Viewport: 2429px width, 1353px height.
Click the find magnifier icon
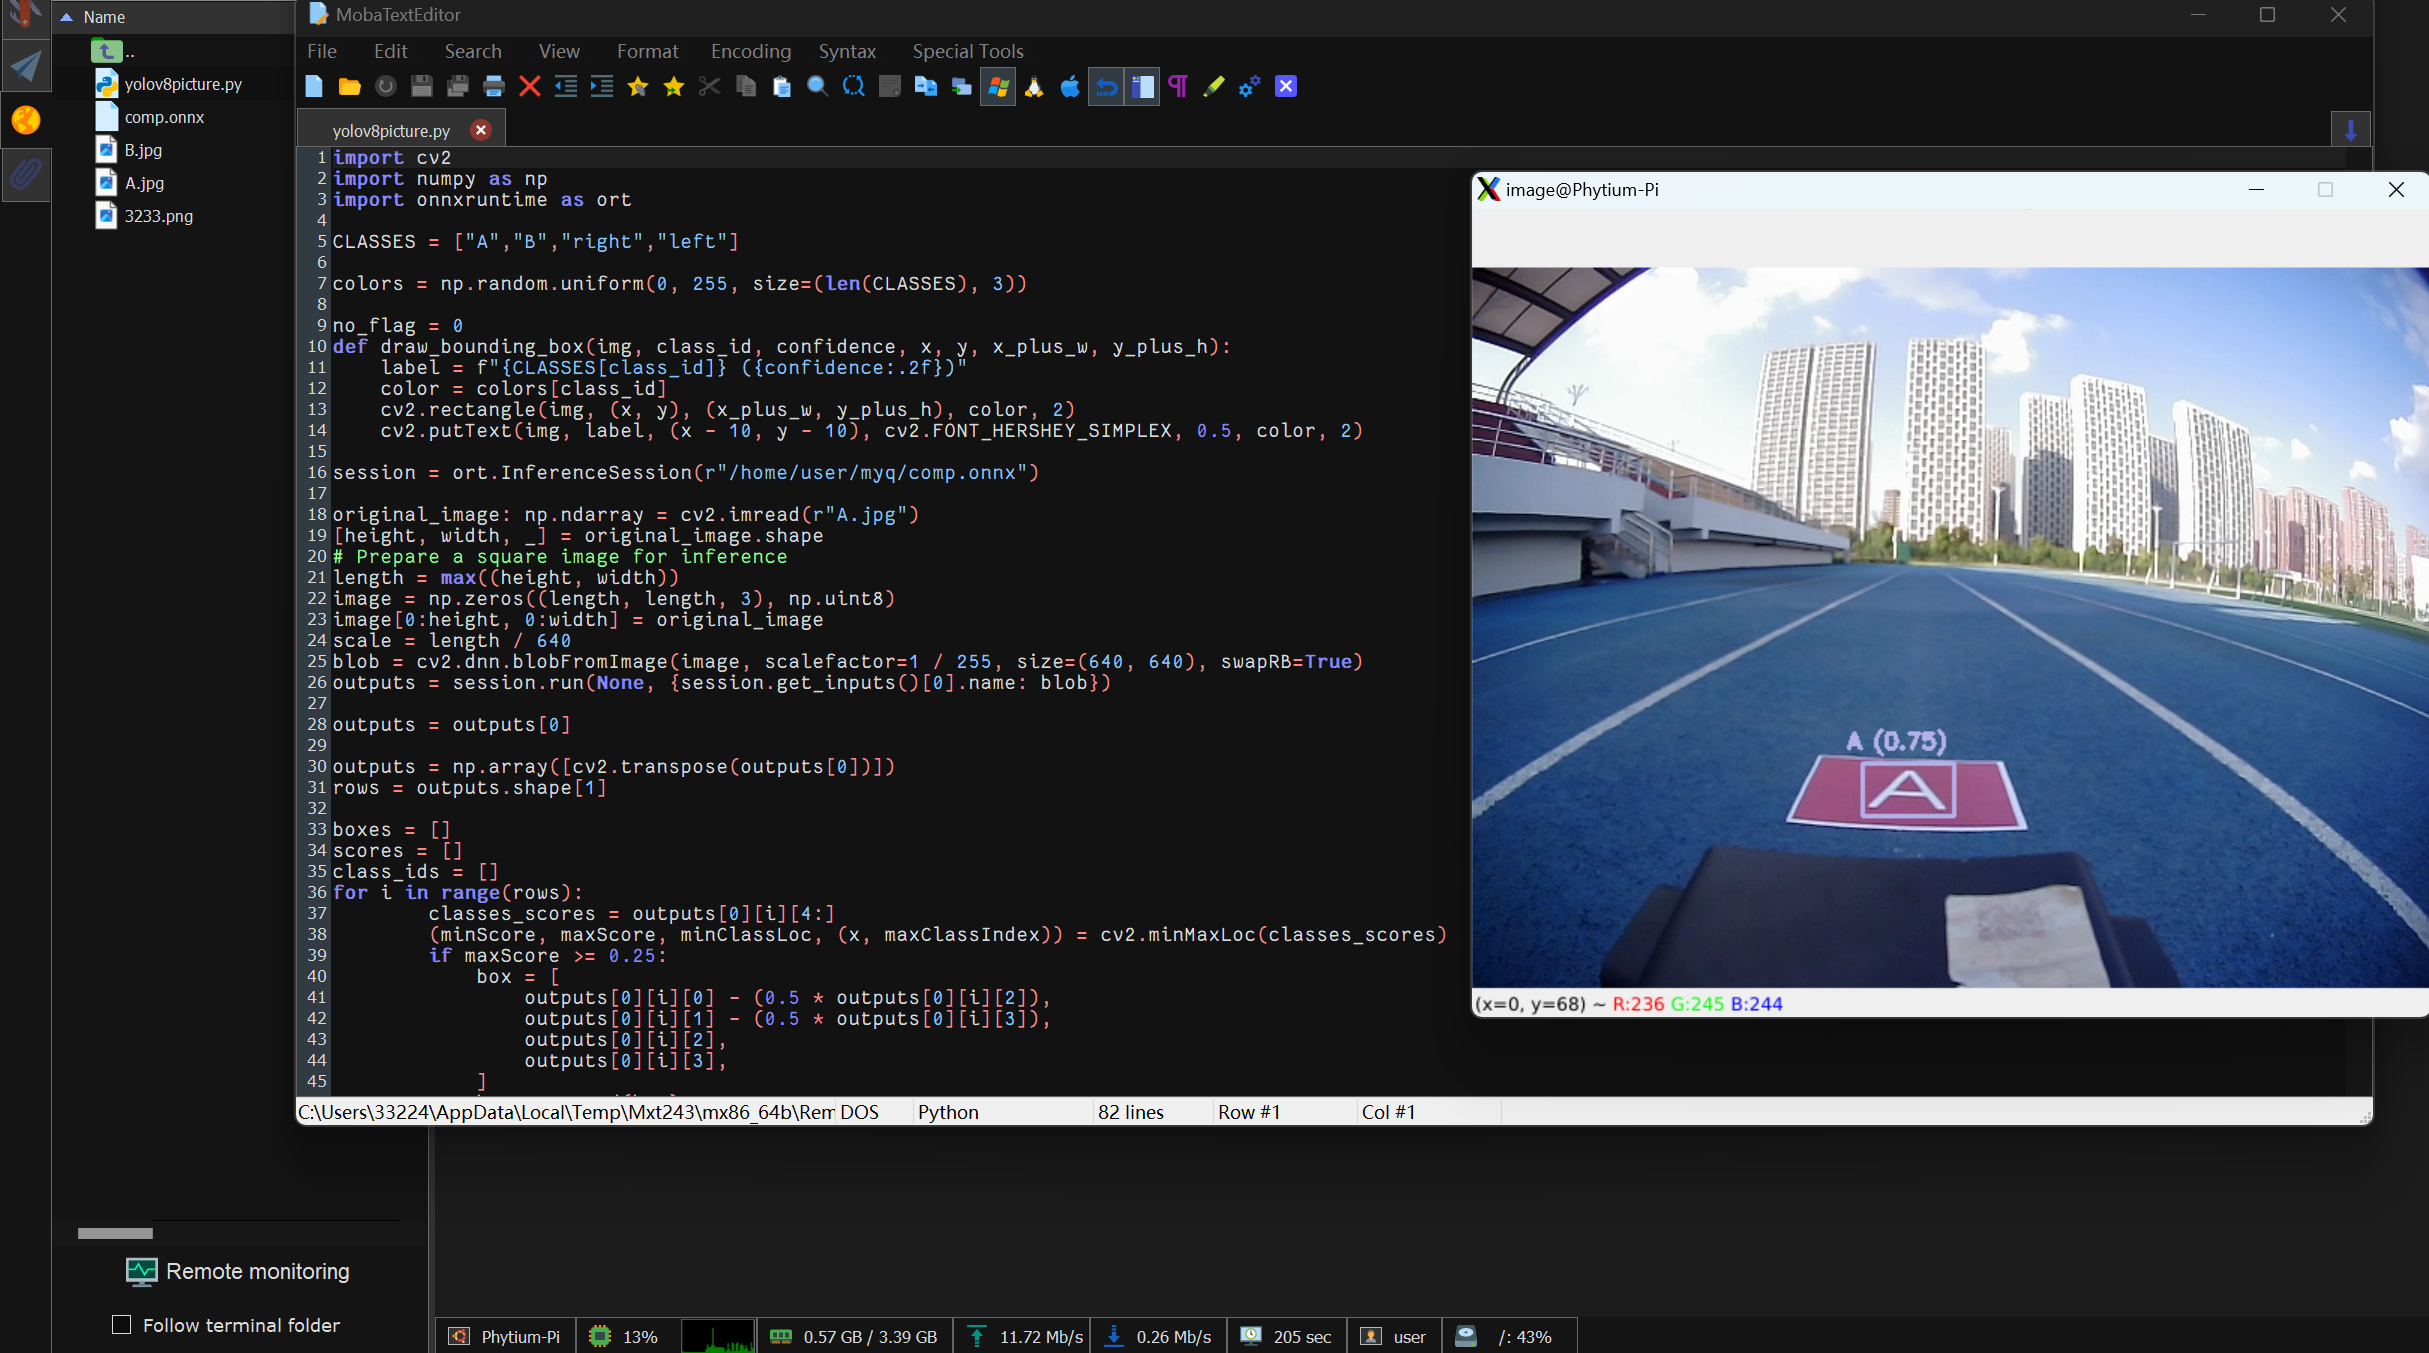click(817, 87)
